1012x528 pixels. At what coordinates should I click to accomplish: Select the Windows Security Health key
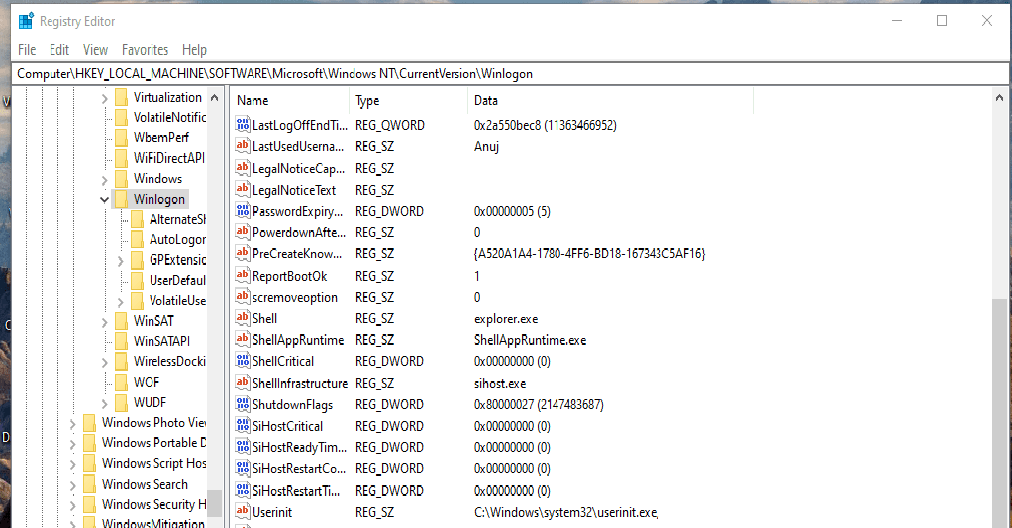tap(154, 504)
